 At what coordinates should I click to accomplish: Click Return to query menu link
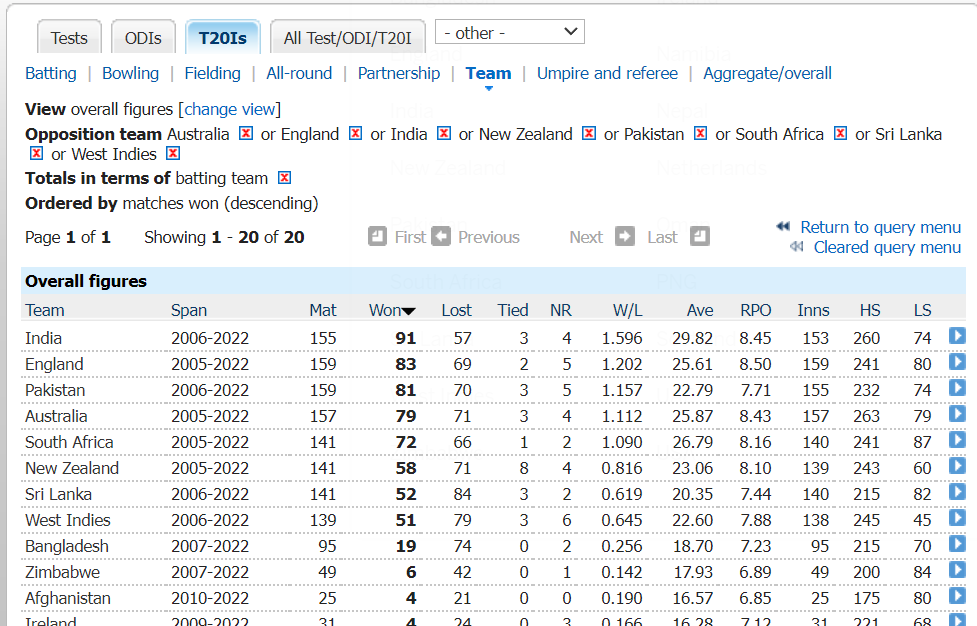tap(880, 227)
